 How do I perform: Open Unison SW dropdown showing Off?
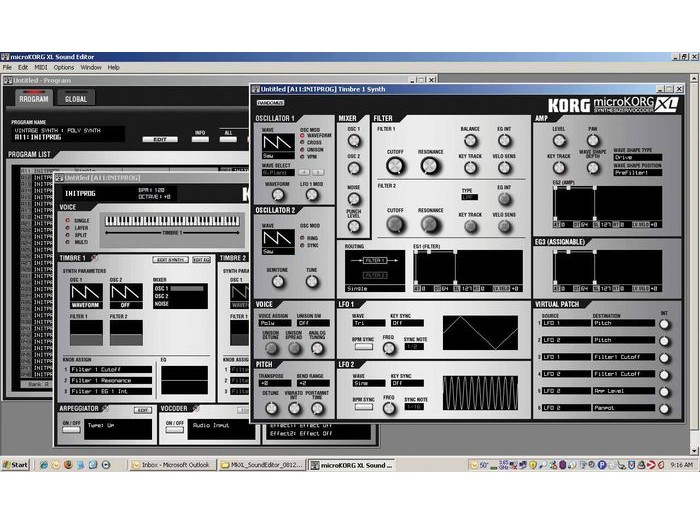313,323
